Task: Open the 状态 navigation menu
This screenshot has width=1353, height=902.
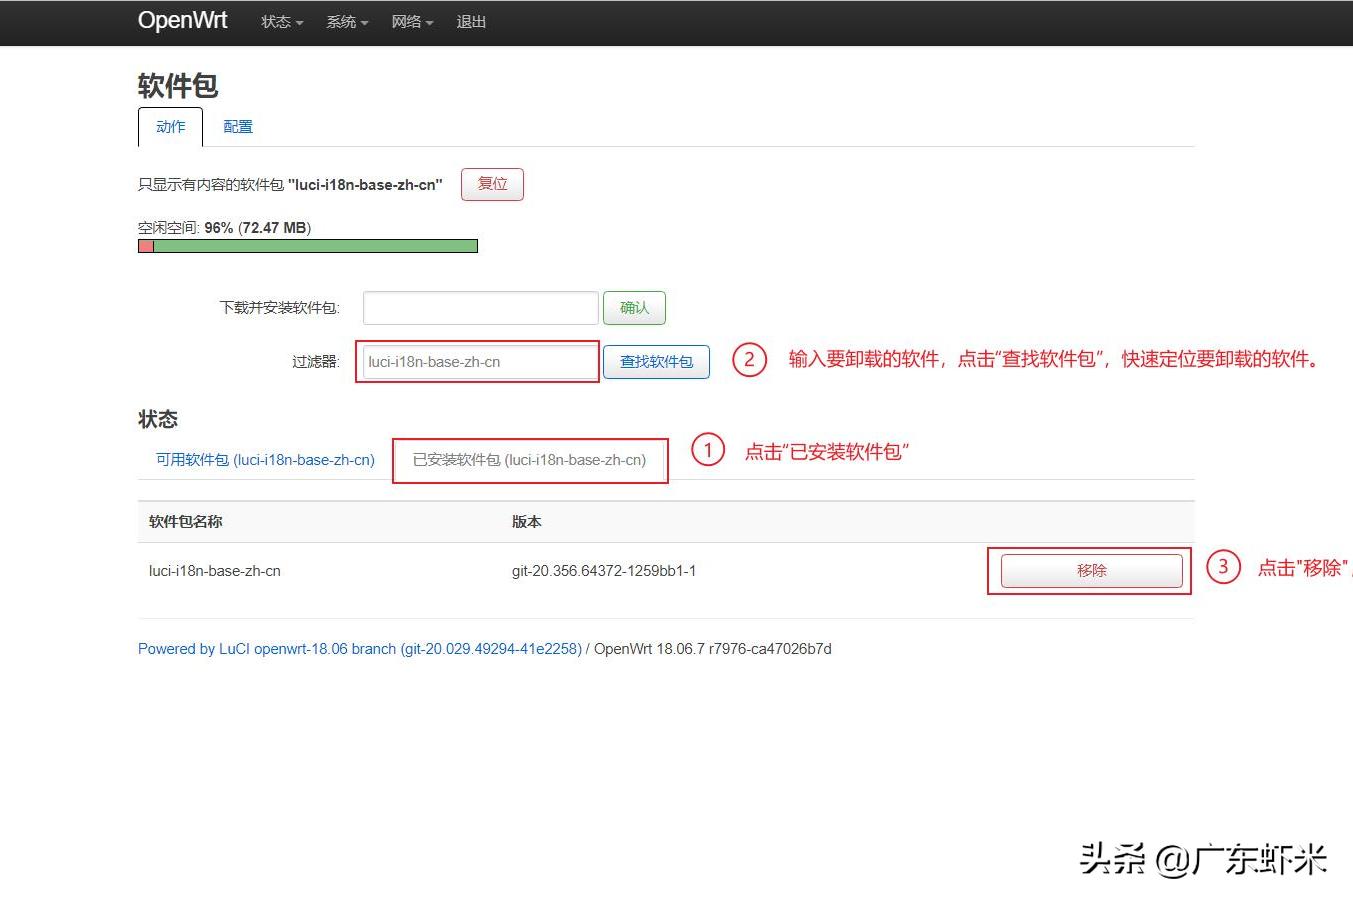Action: pyautogui.click(x=280, y=22)
